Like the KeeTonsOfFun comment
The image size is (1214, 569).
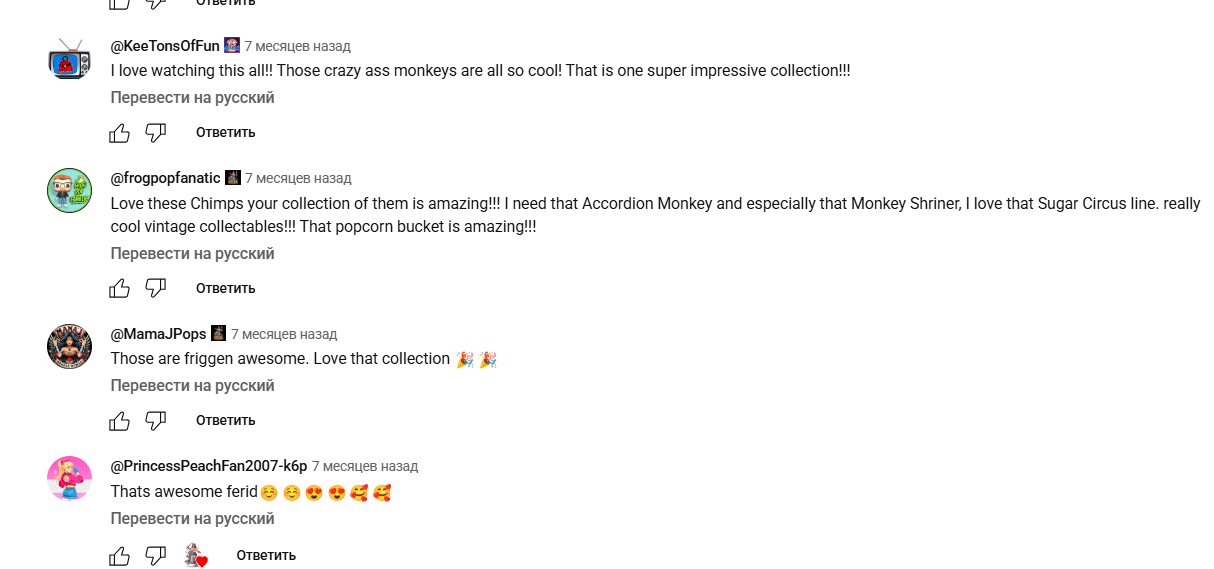pos(120,132)
